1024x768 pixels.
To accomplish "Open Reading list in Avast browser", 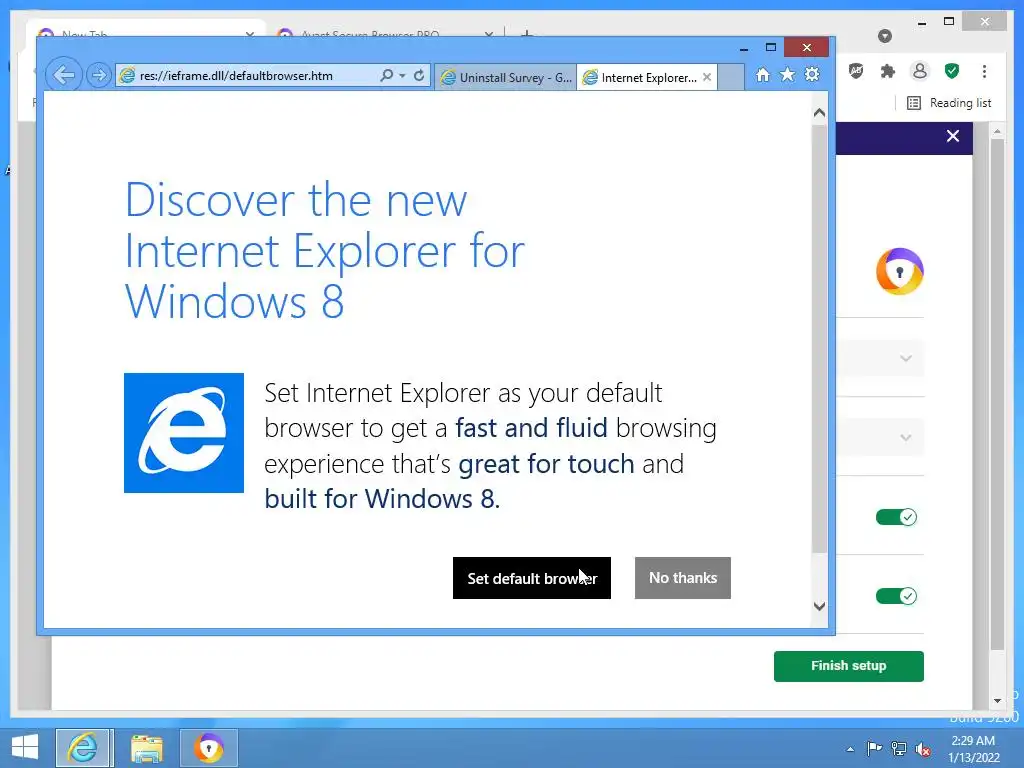I will 950,103.
